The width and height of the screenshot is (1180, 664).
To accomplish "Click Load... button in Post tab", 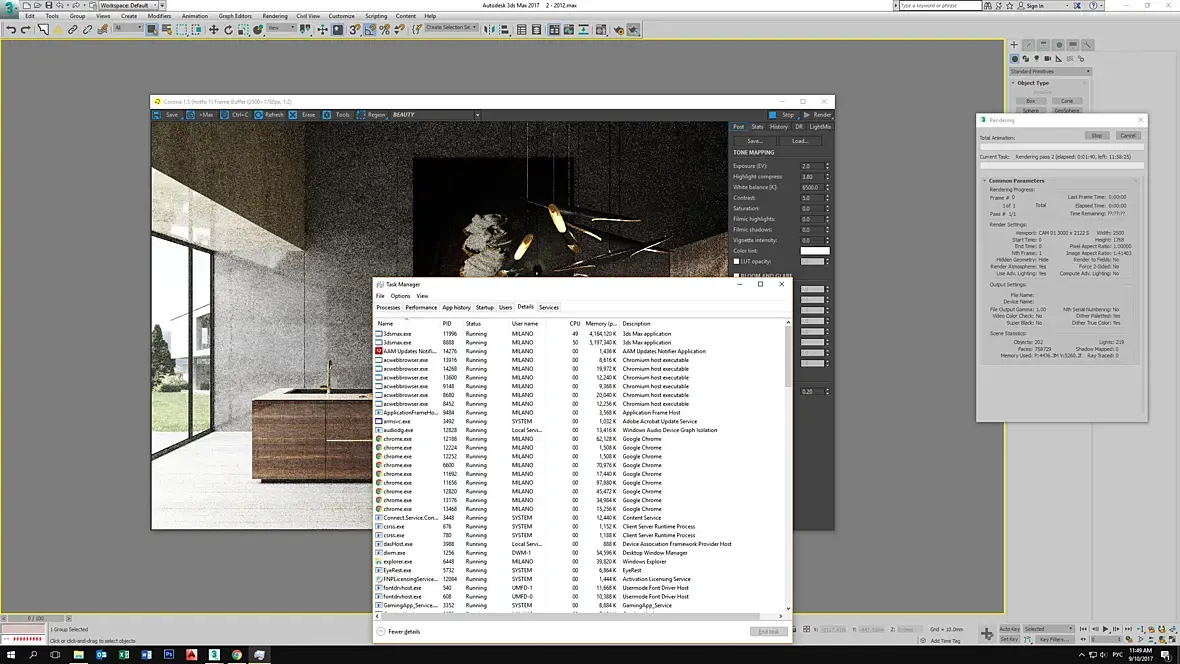I will pyautogui.click(x=800, y=141).
